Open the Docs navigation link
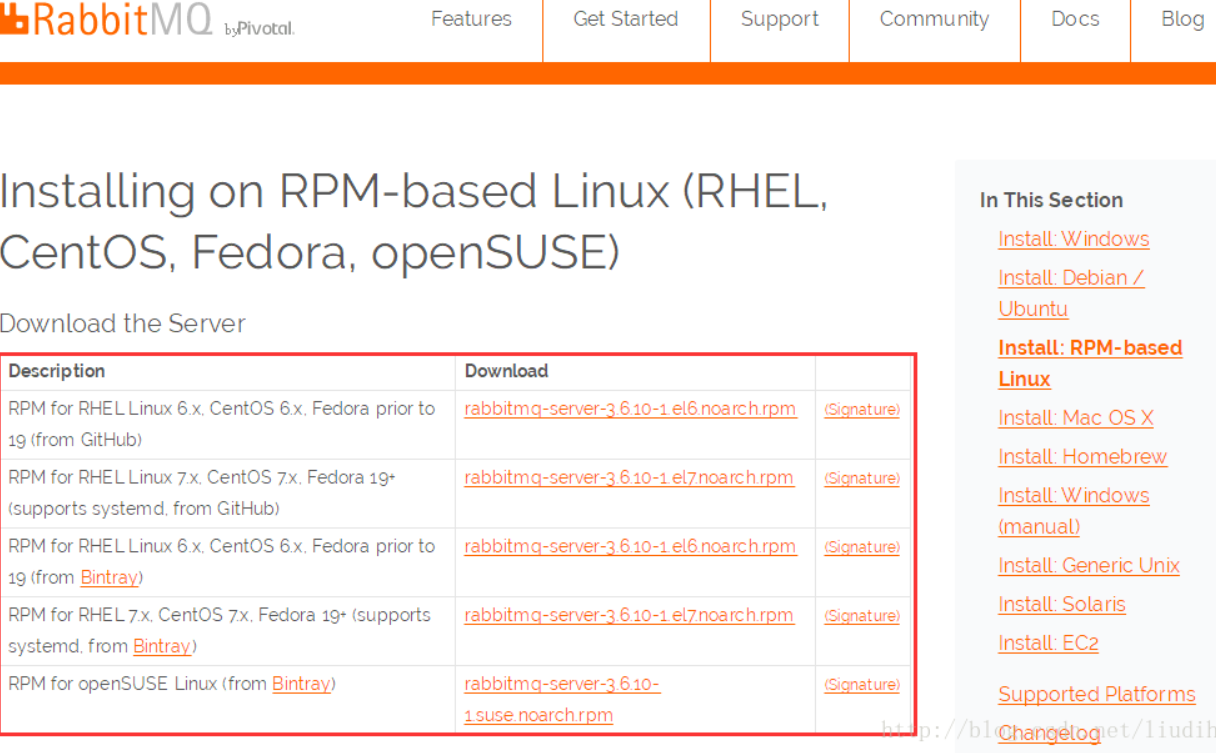Viewport: 1216px width, 753px height. [1075, 19]
